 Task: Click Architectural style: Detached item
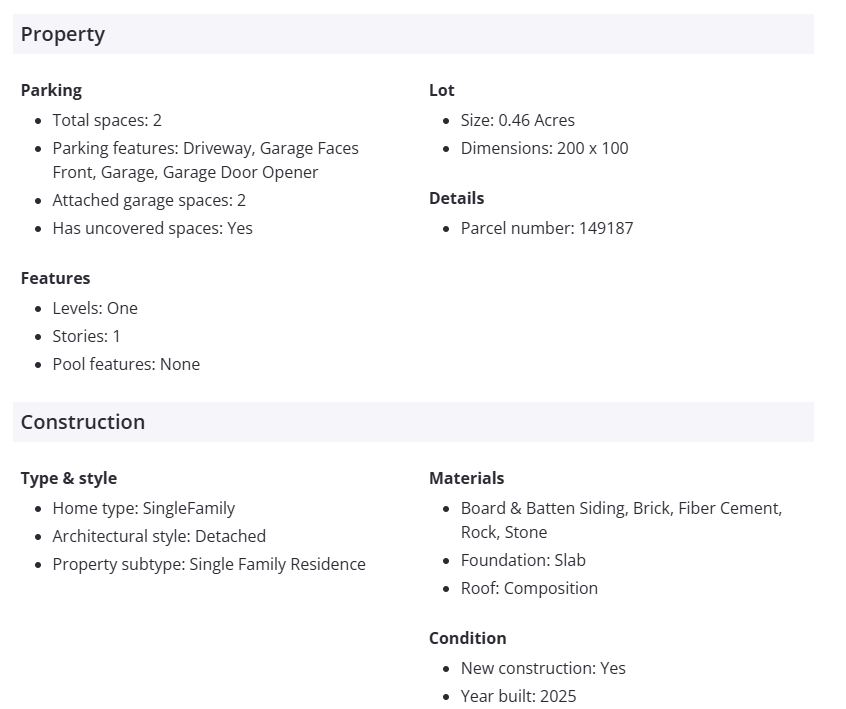coord(159,536)
